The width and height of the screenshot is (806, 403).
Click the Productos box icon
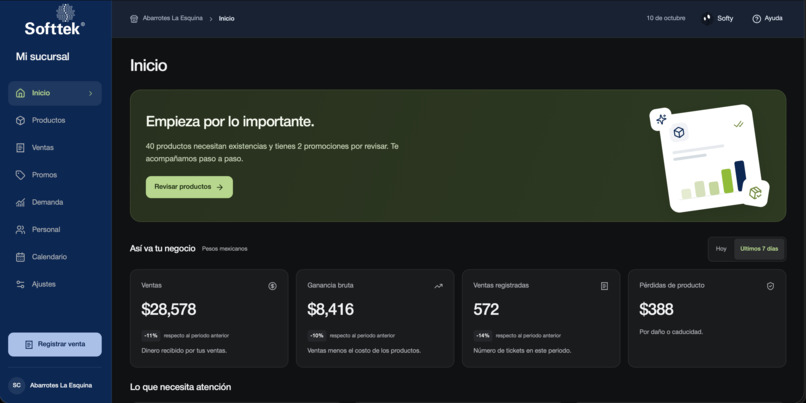(x=21, y=120)
